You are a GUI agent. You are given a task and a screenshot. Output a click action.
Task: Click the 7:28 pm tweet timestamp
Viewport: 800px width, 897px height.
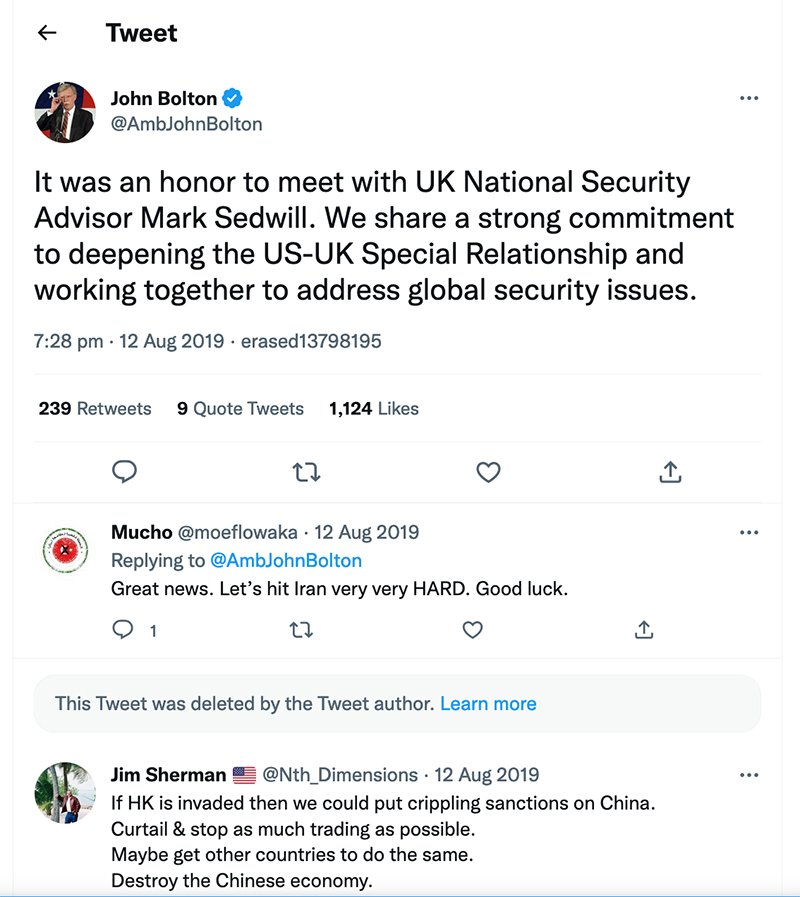point(68,341)
